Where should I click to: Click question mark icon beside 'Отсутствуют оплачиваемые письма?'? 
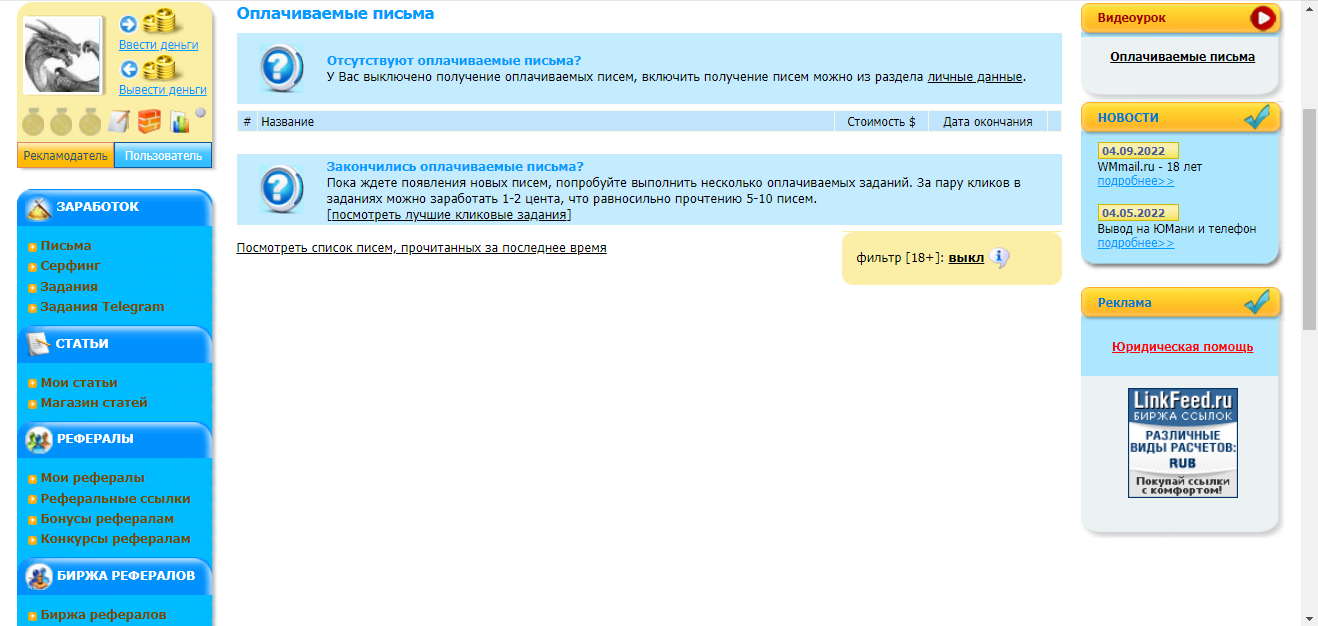281,69
